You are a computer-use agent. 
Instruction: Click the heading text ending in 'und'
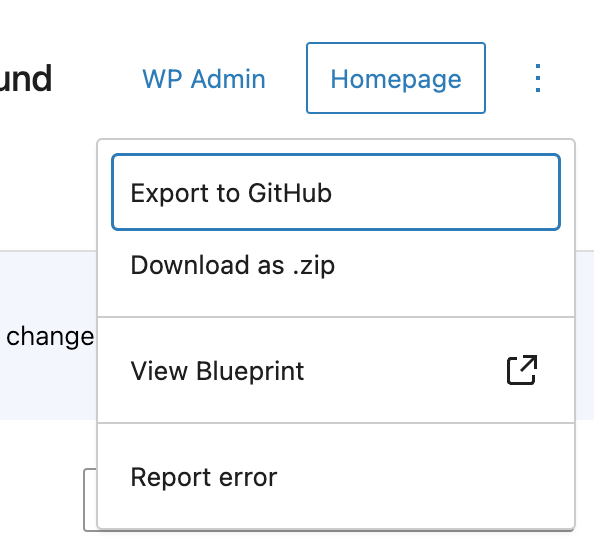tap(25, 78)
